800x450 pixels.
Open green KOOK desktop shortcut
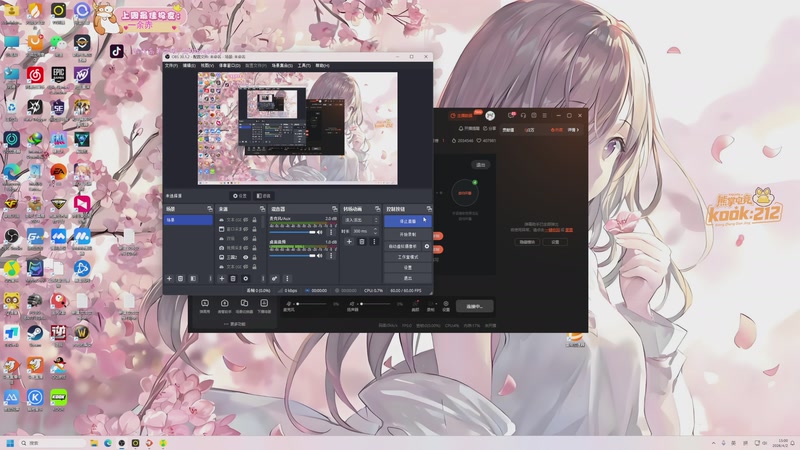click(x=58, y=401)
